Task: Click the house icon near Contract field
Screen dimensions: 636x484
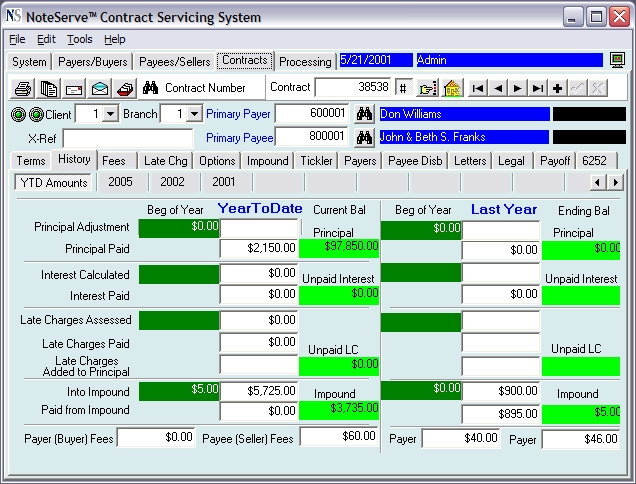Action: point(453,88)
